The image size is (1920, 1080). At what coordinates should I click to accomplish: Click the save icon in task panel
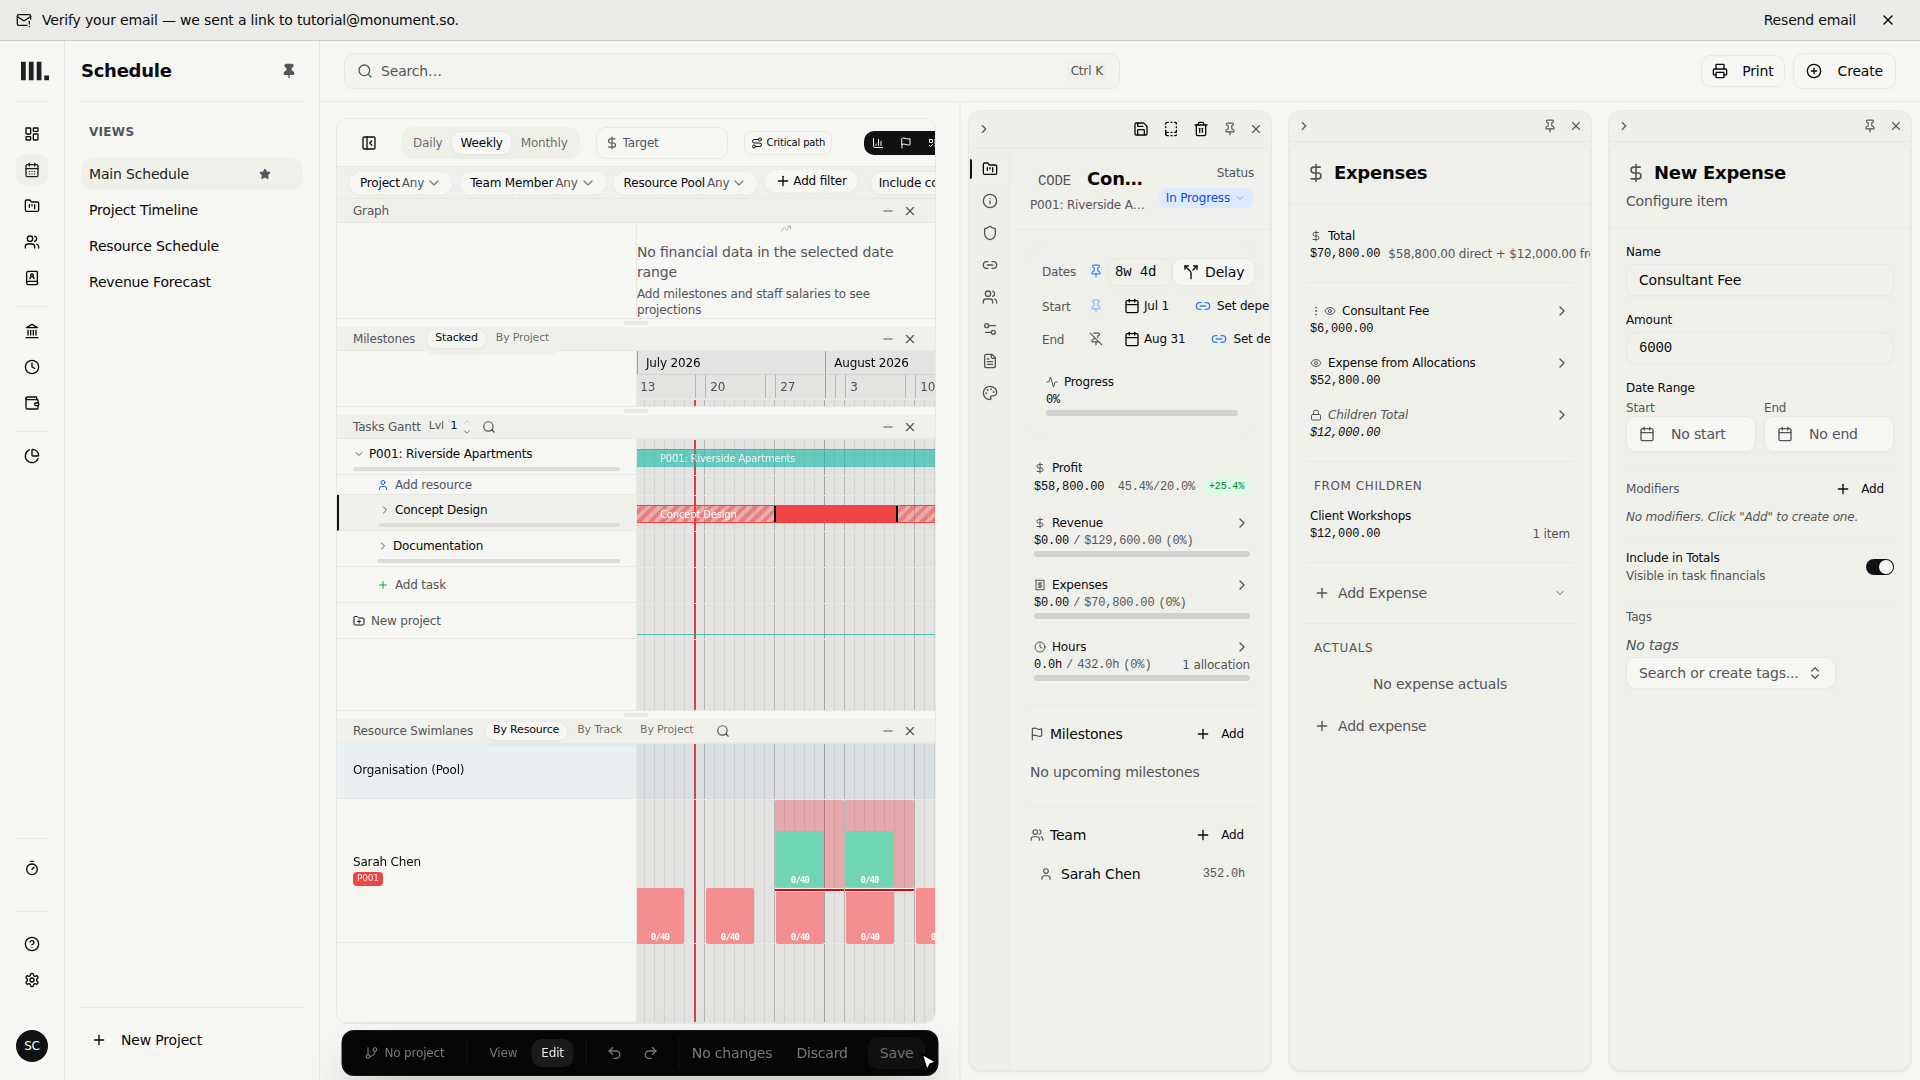(1141, 129)
